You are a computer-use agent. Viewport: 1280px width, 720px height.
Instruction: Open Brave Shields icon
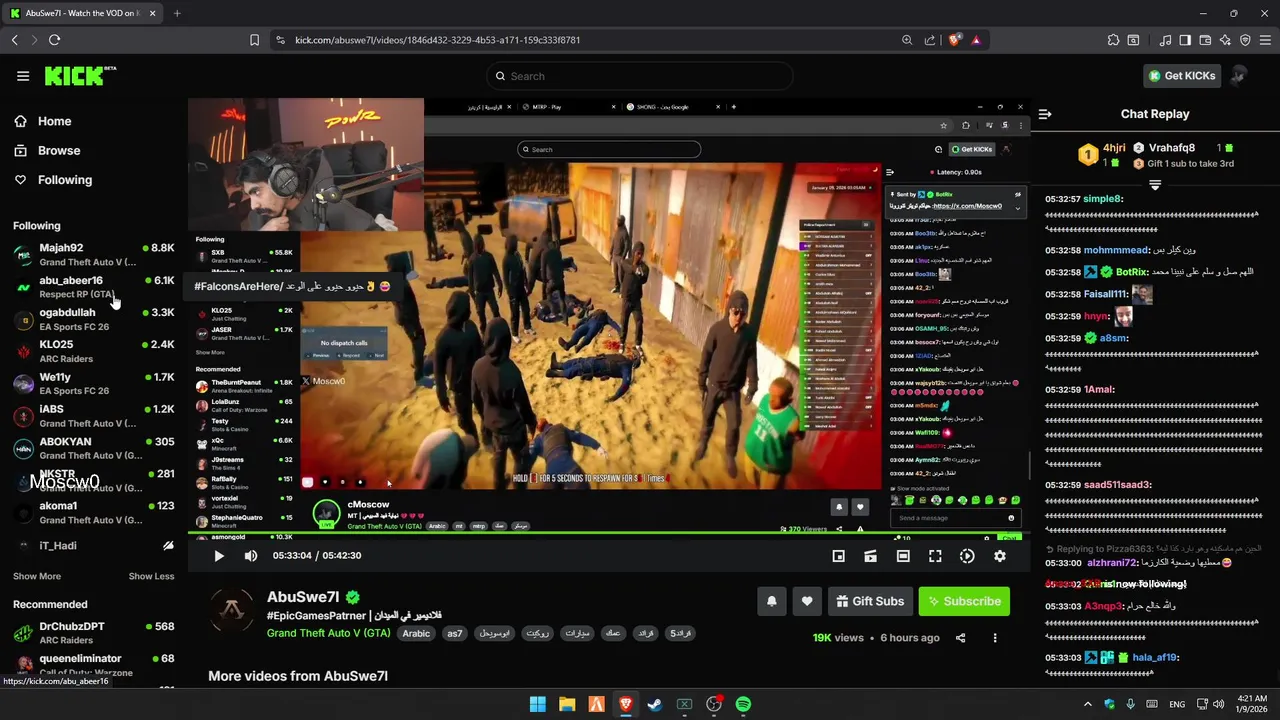pos(954,40)
